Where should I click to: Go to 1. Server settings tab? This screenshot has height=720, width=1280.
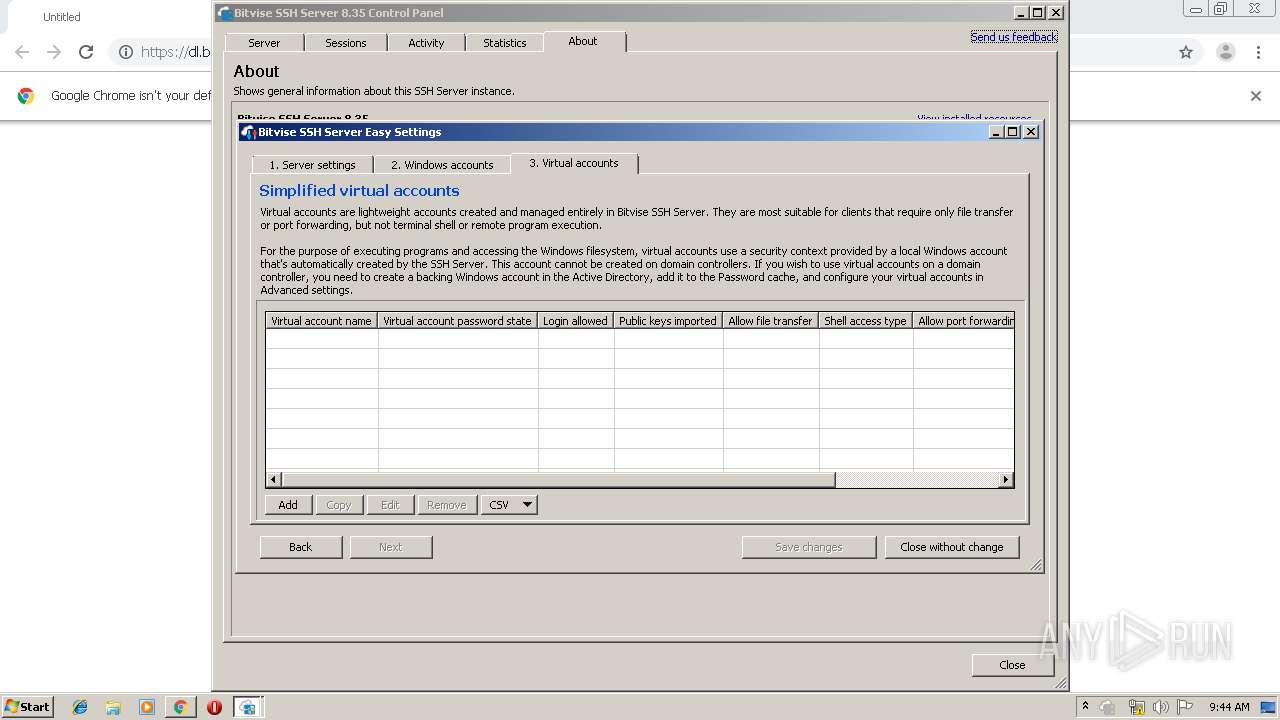coord(312,165)
